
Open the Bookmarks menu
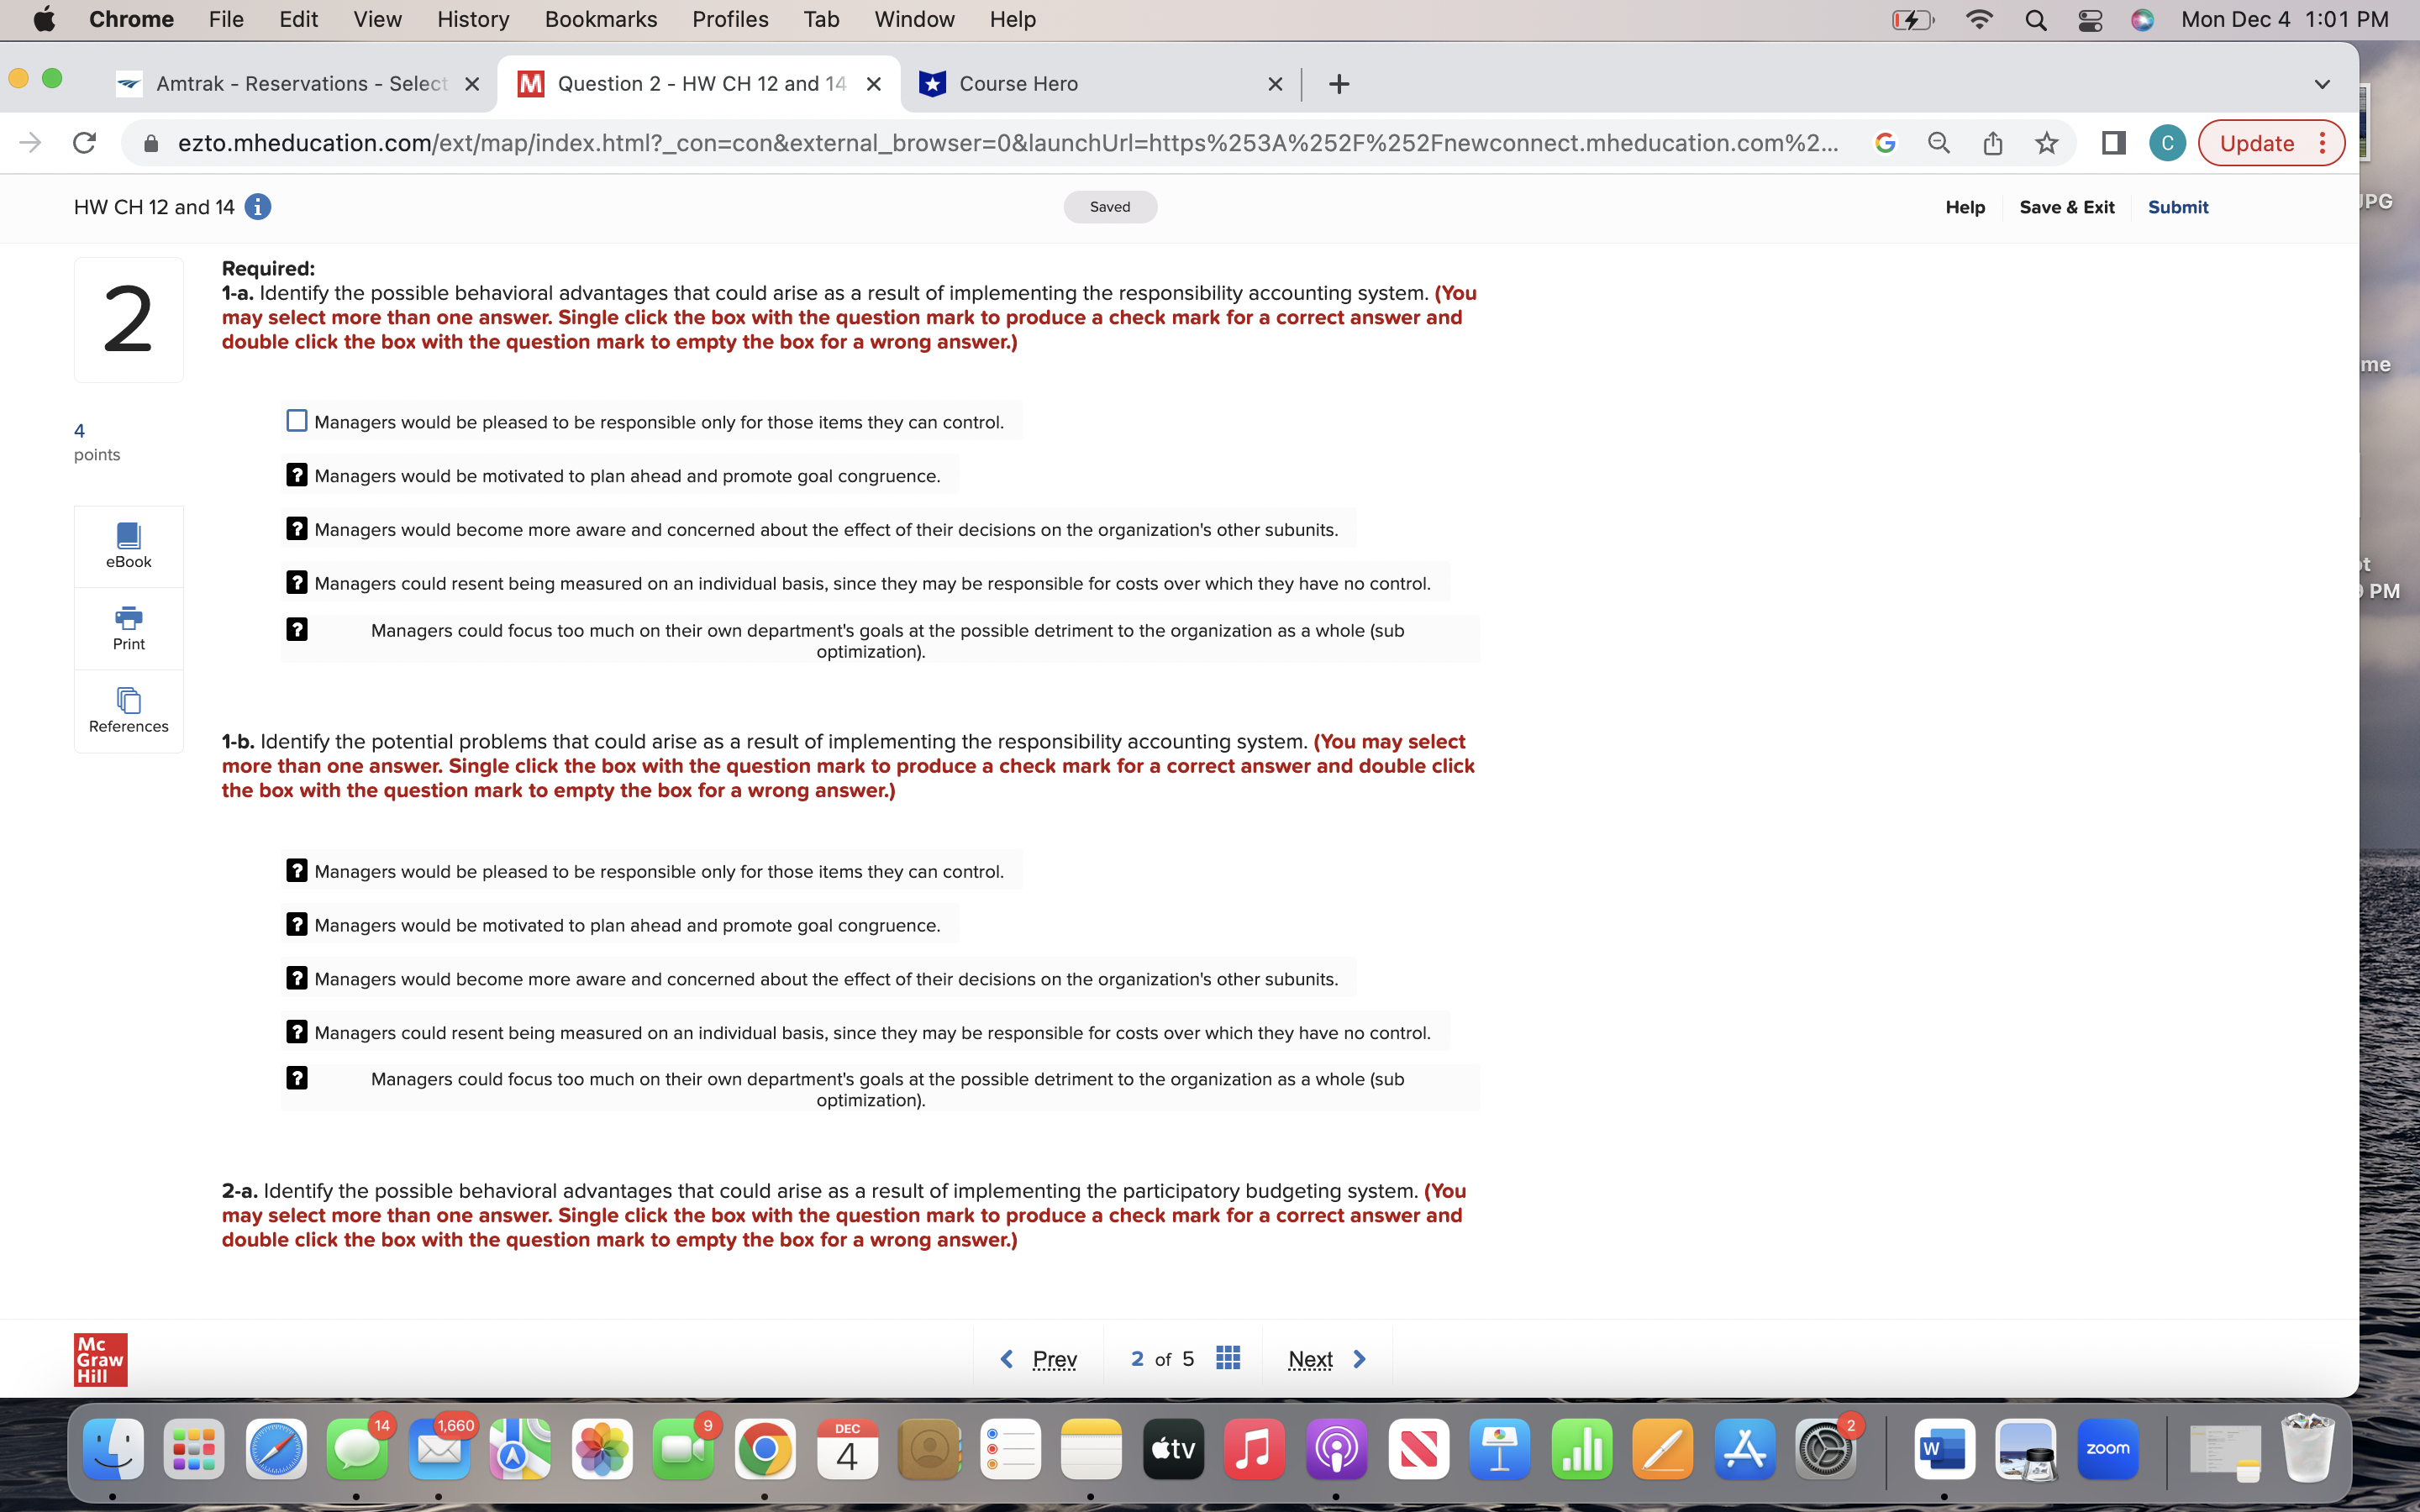pyautogui.click(x=600, y=19)
